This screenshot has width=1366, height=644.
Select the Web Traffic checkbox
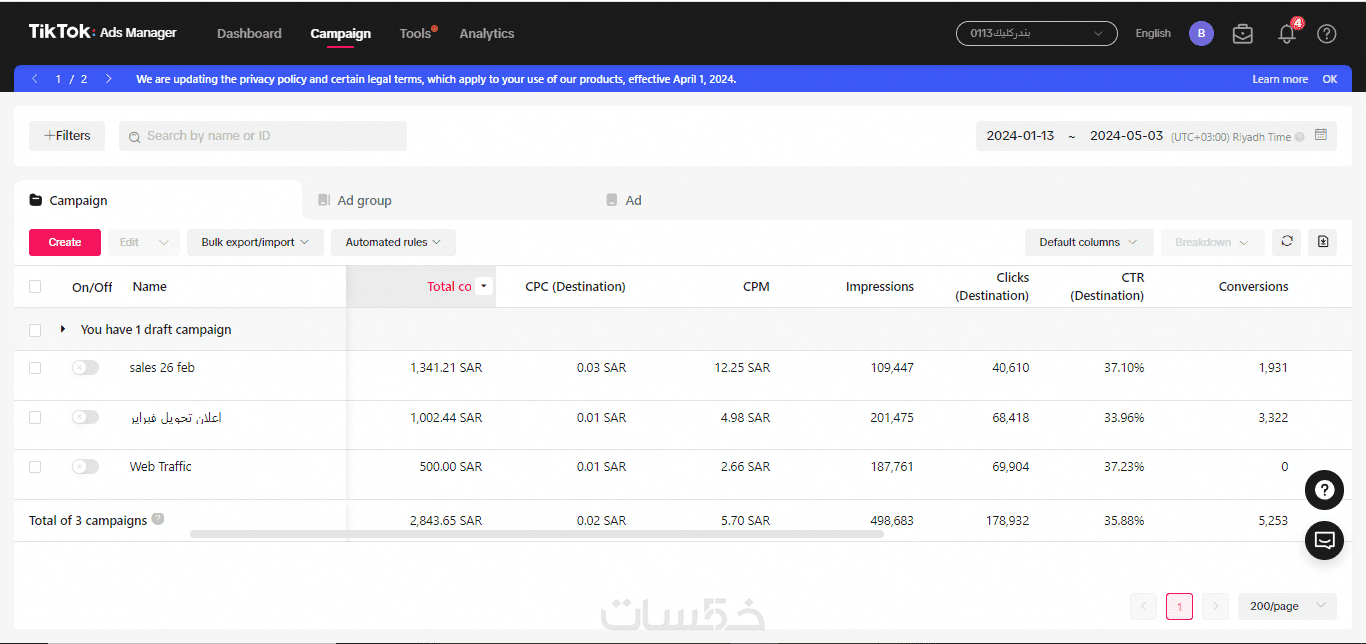click(35, 467)
